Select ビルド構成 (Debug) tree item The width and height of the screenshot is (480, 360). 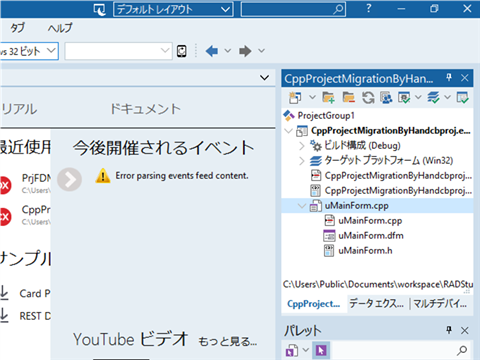click(362, 146)
